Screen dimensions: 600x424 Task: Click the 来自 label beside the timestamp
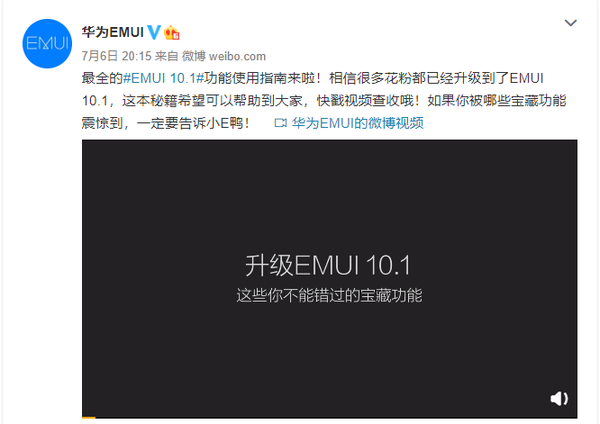click(166, 56)
